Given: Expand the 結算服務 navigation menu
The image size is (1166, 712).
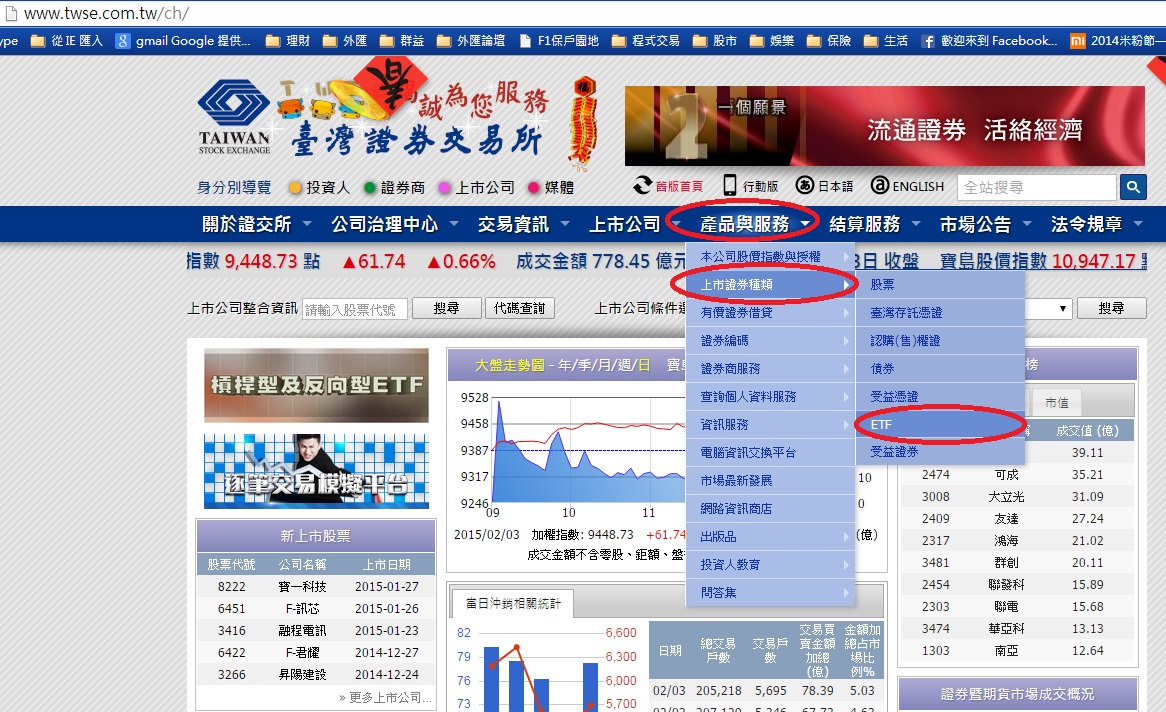Looking at the screenshot, I should [x=874, y=224].
